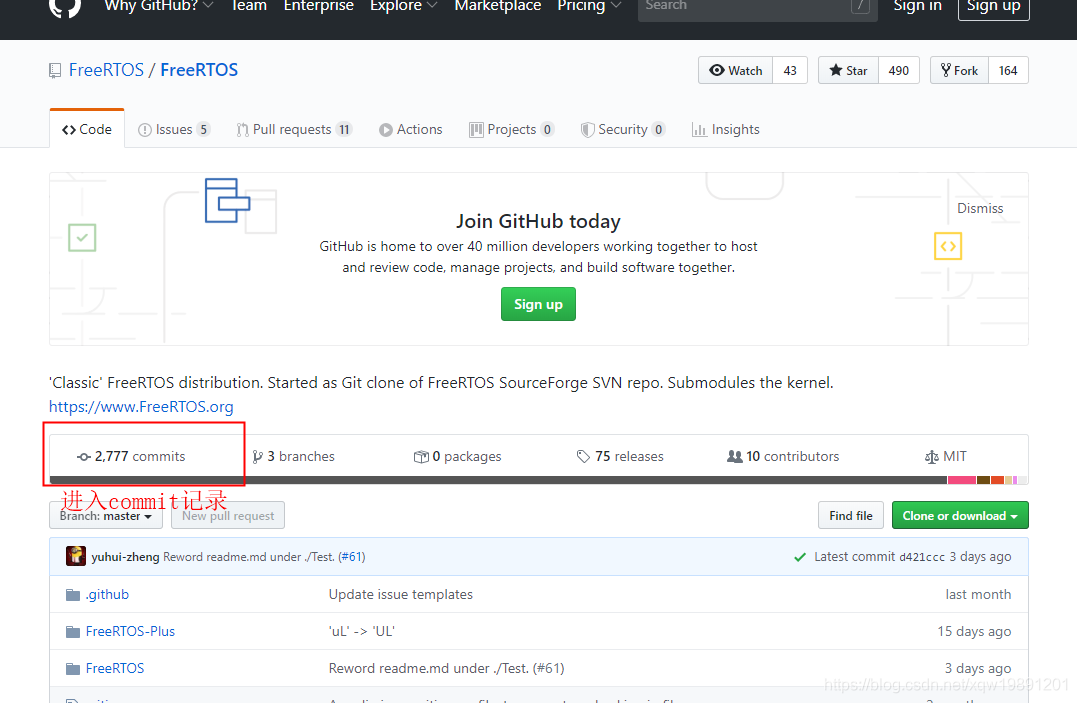Open the yuhui-zheng avatar
1077x703 pixels.
[x=76, y=556]
